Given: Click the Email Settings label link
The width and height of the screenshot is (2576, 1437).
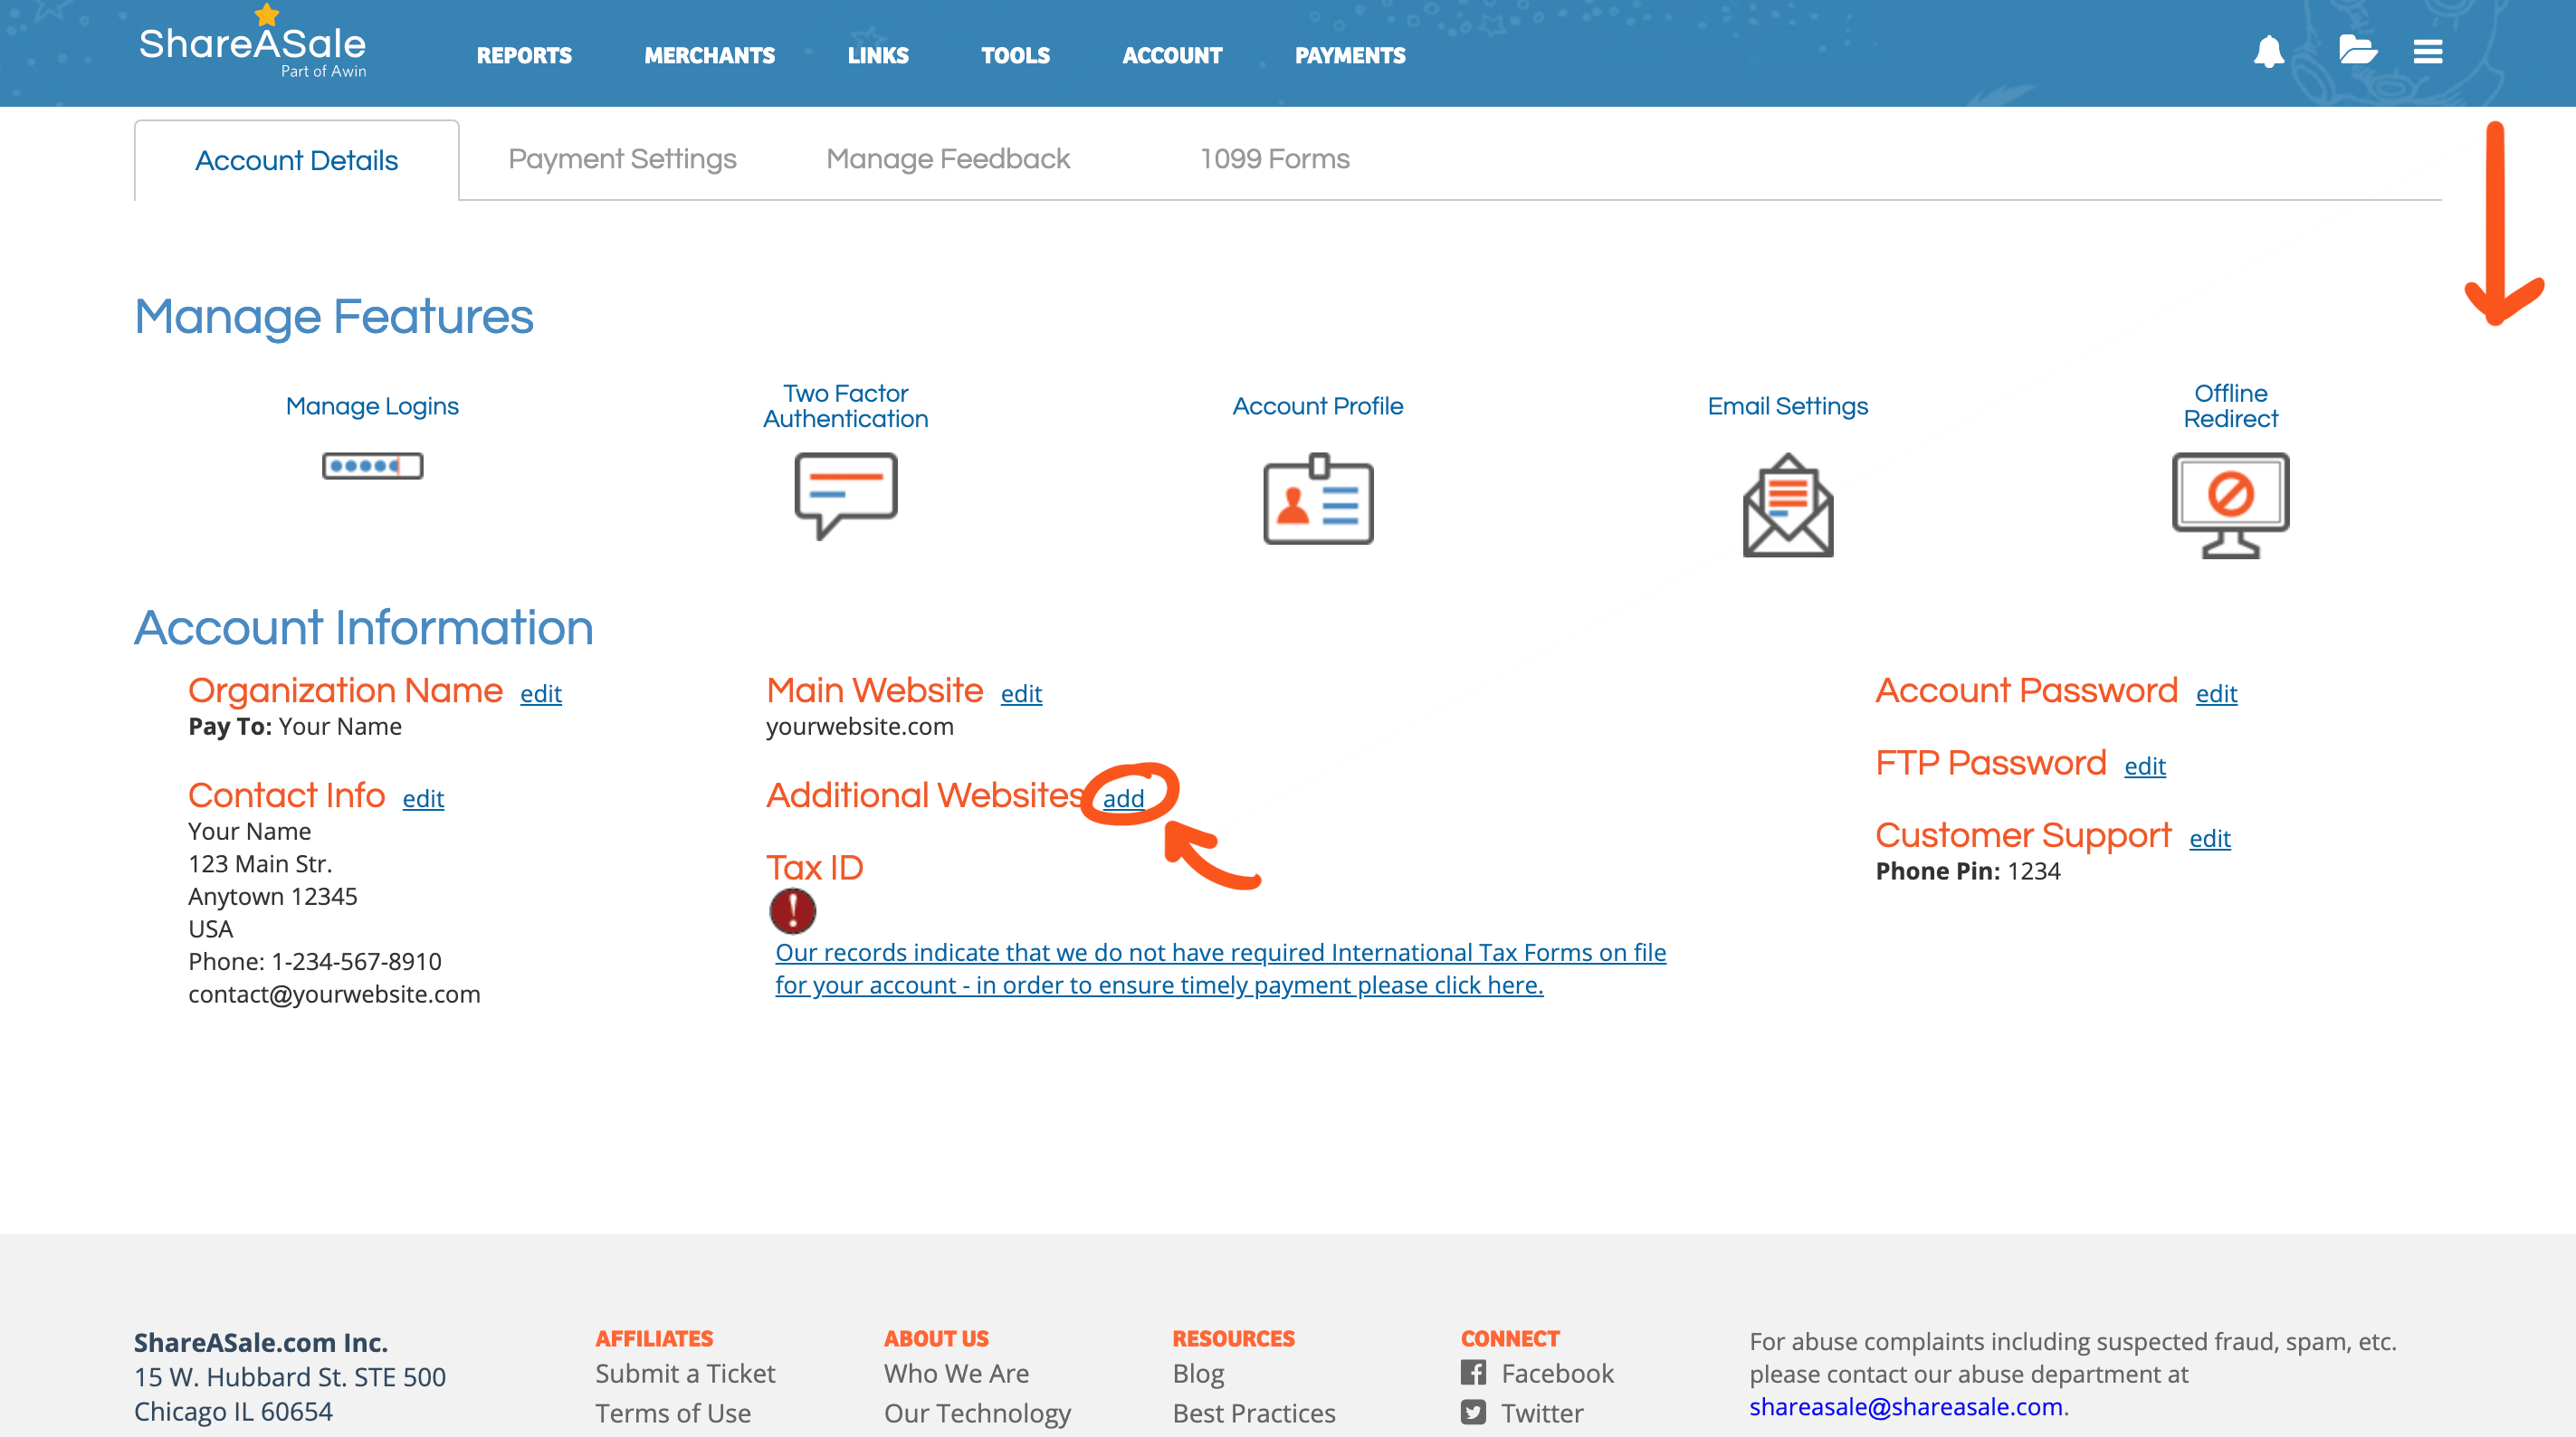Looking at the screenshot, I should (1788, 406).
